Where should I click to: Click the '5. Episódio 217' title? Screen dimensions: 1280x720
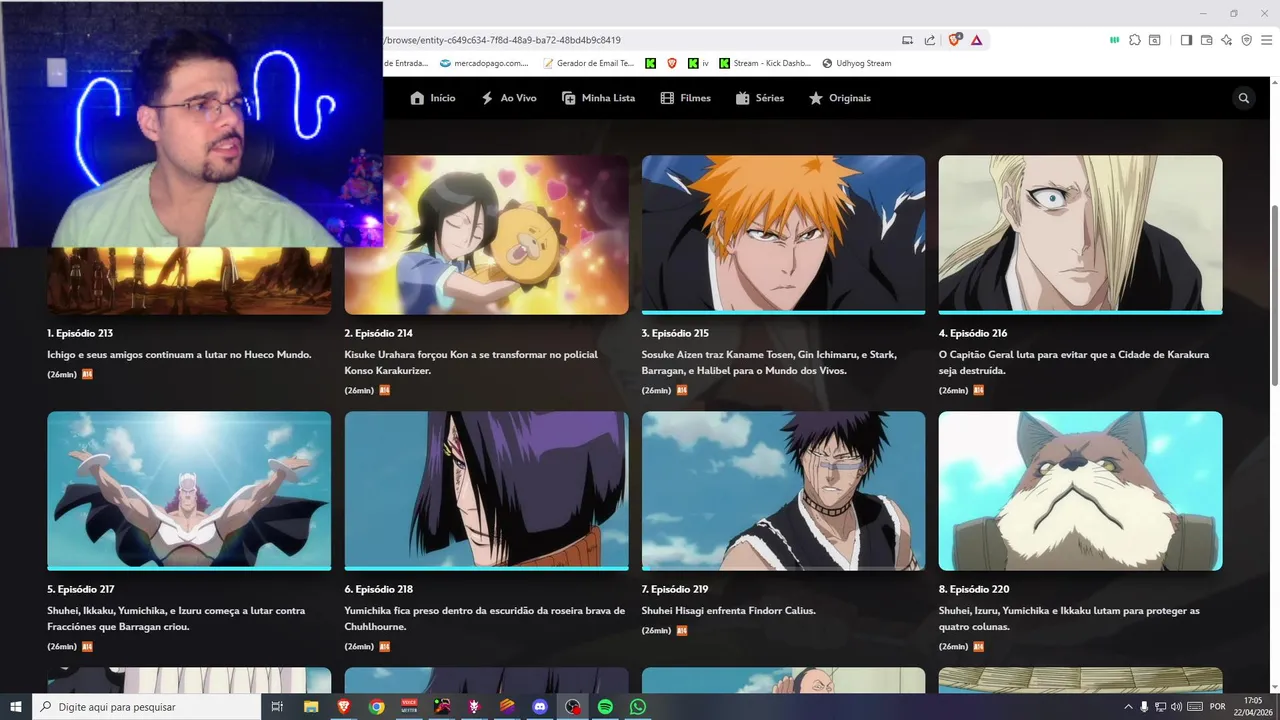(81, 589)
